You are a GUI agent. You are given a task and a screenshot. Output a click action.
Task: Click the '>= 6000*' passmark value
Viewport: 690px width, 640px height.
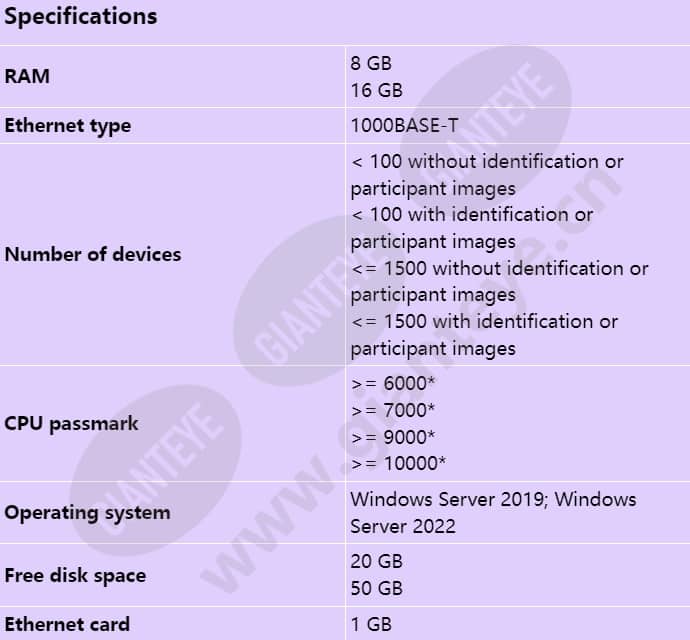coord(393,383)
